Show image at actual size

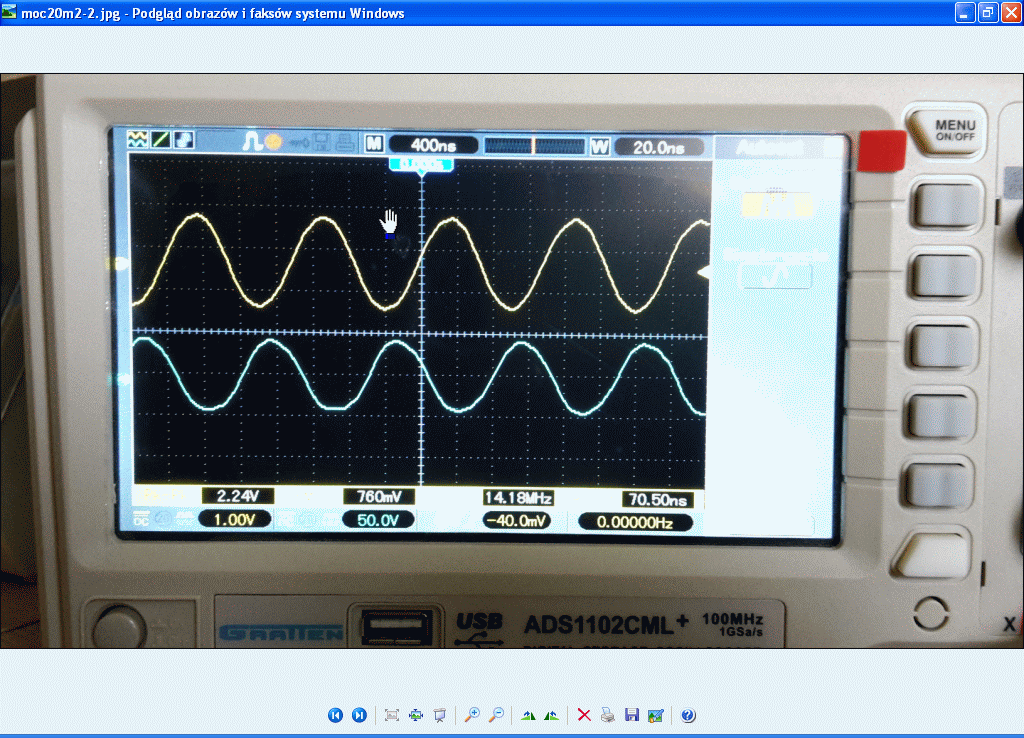pos(416,715)
